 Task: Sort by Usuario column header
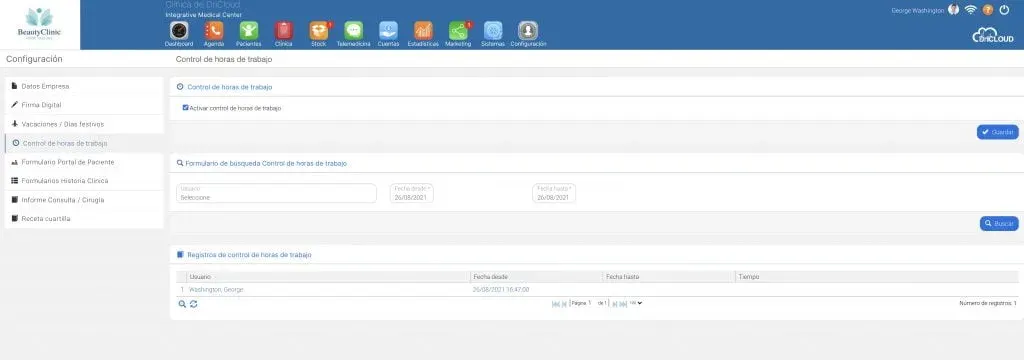(x=328, y=277)
